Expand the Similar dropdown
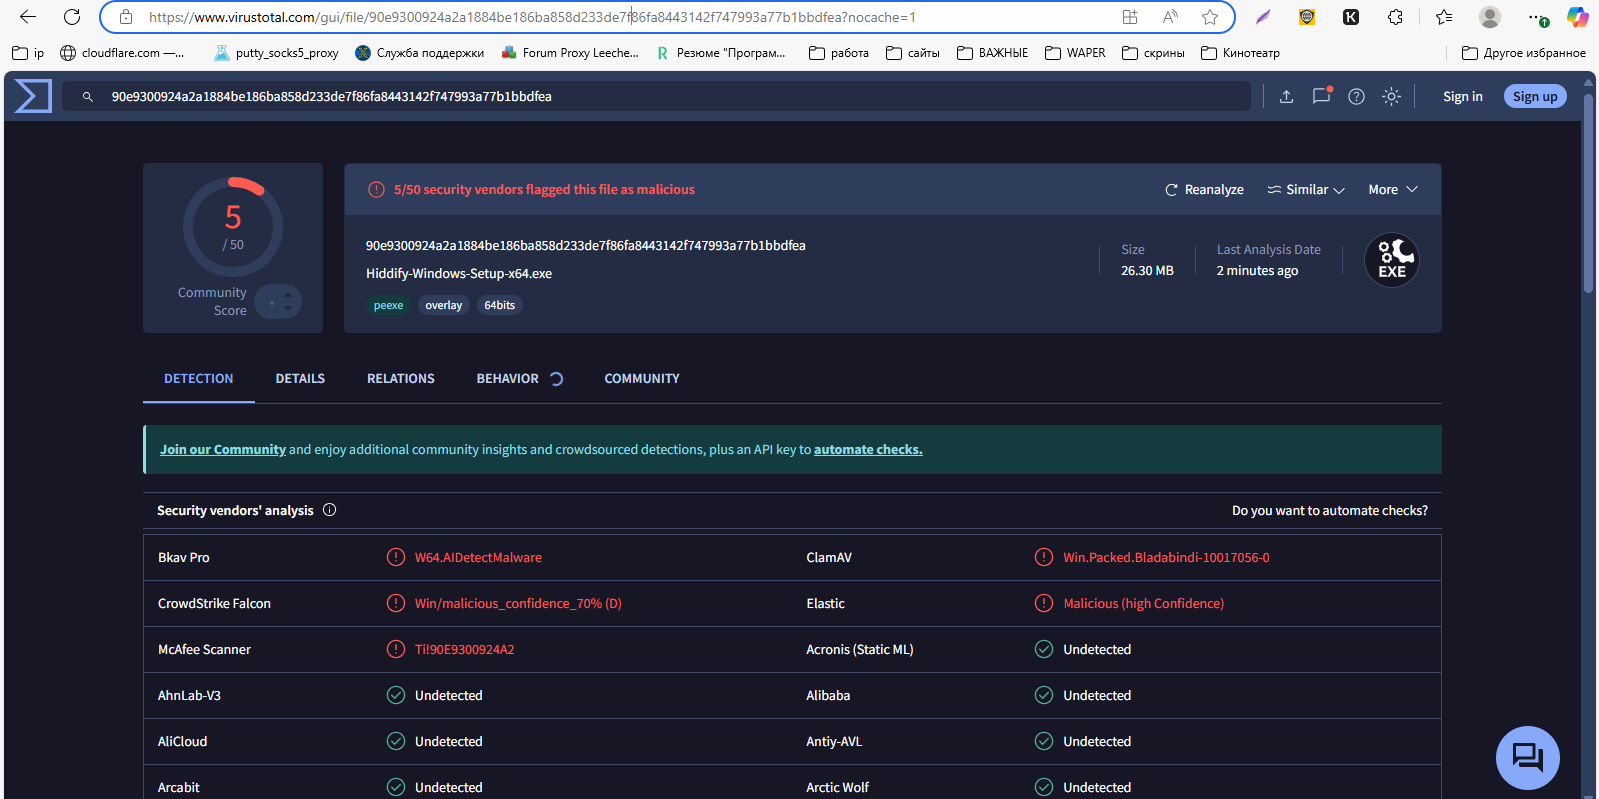The image size is (1599, 799). 1306,190
